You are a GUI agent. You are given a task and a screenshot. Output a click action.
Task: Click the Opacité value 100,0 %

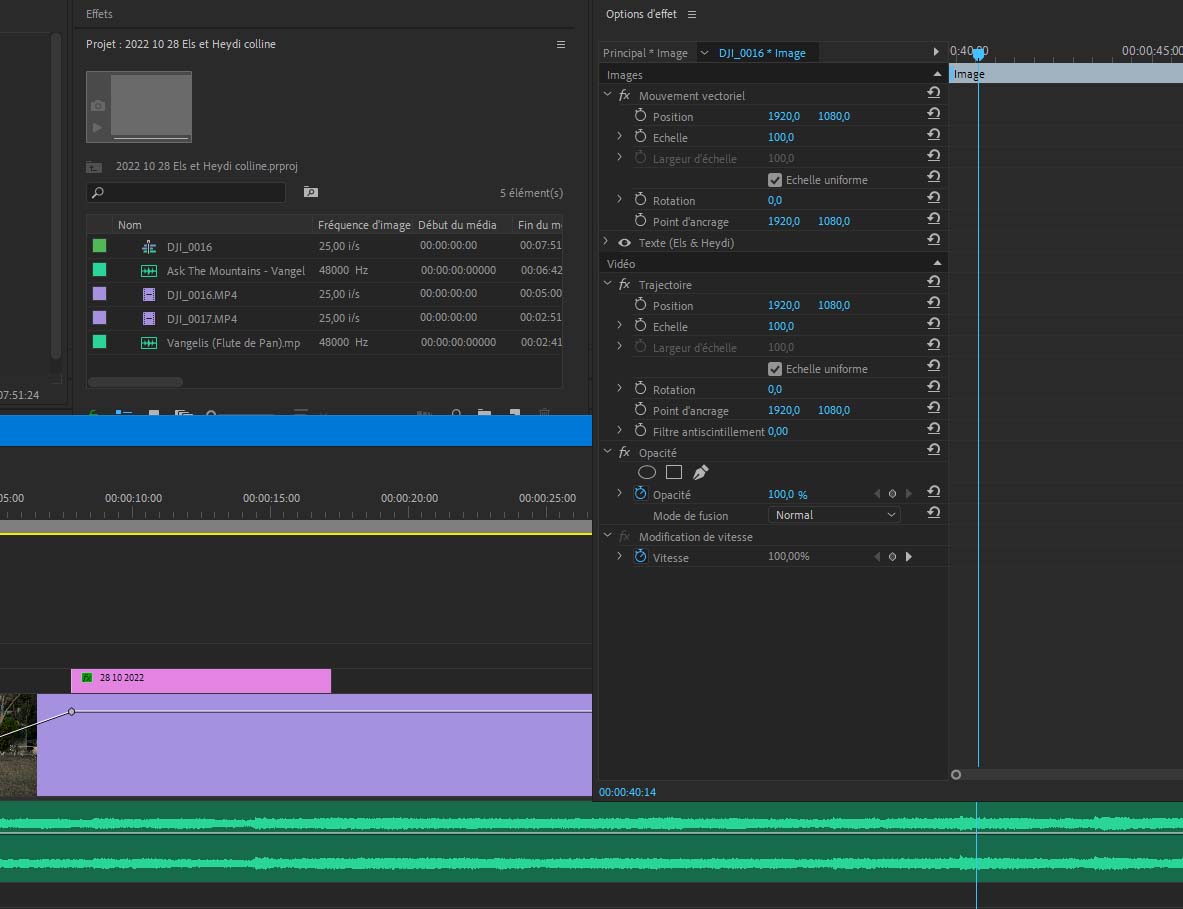pos(787,494)
